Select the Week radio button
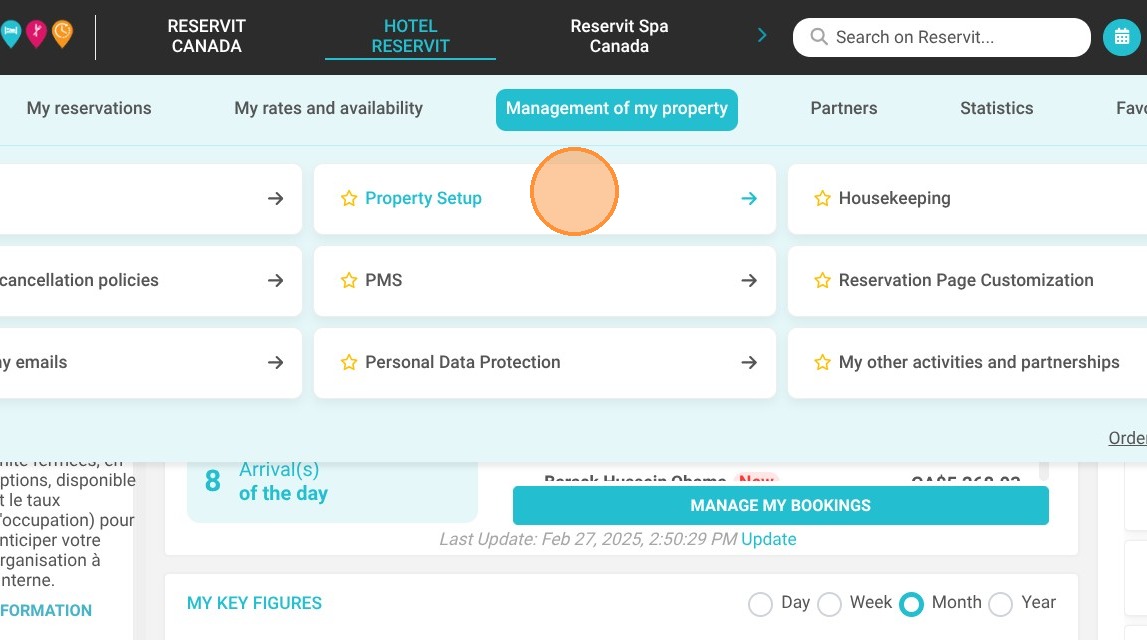Image resolution: width=1147 pixels, height=640 pixels. (829, 604)
